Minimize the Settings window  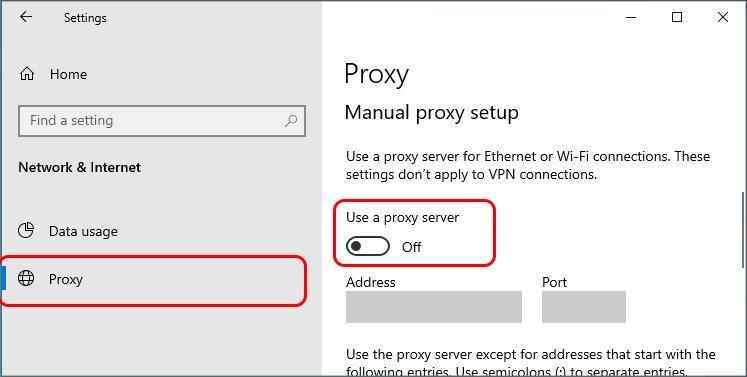click(631, 18)
